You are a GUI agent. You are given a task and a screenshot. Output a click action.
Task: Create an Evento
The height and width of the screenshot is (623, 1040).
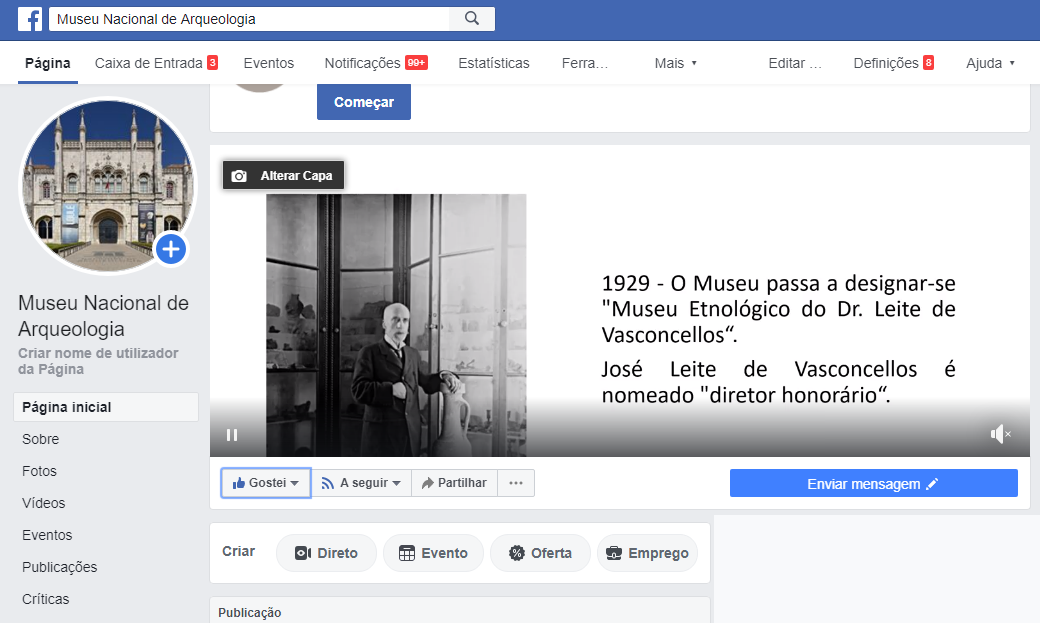(x=433, y=553)
